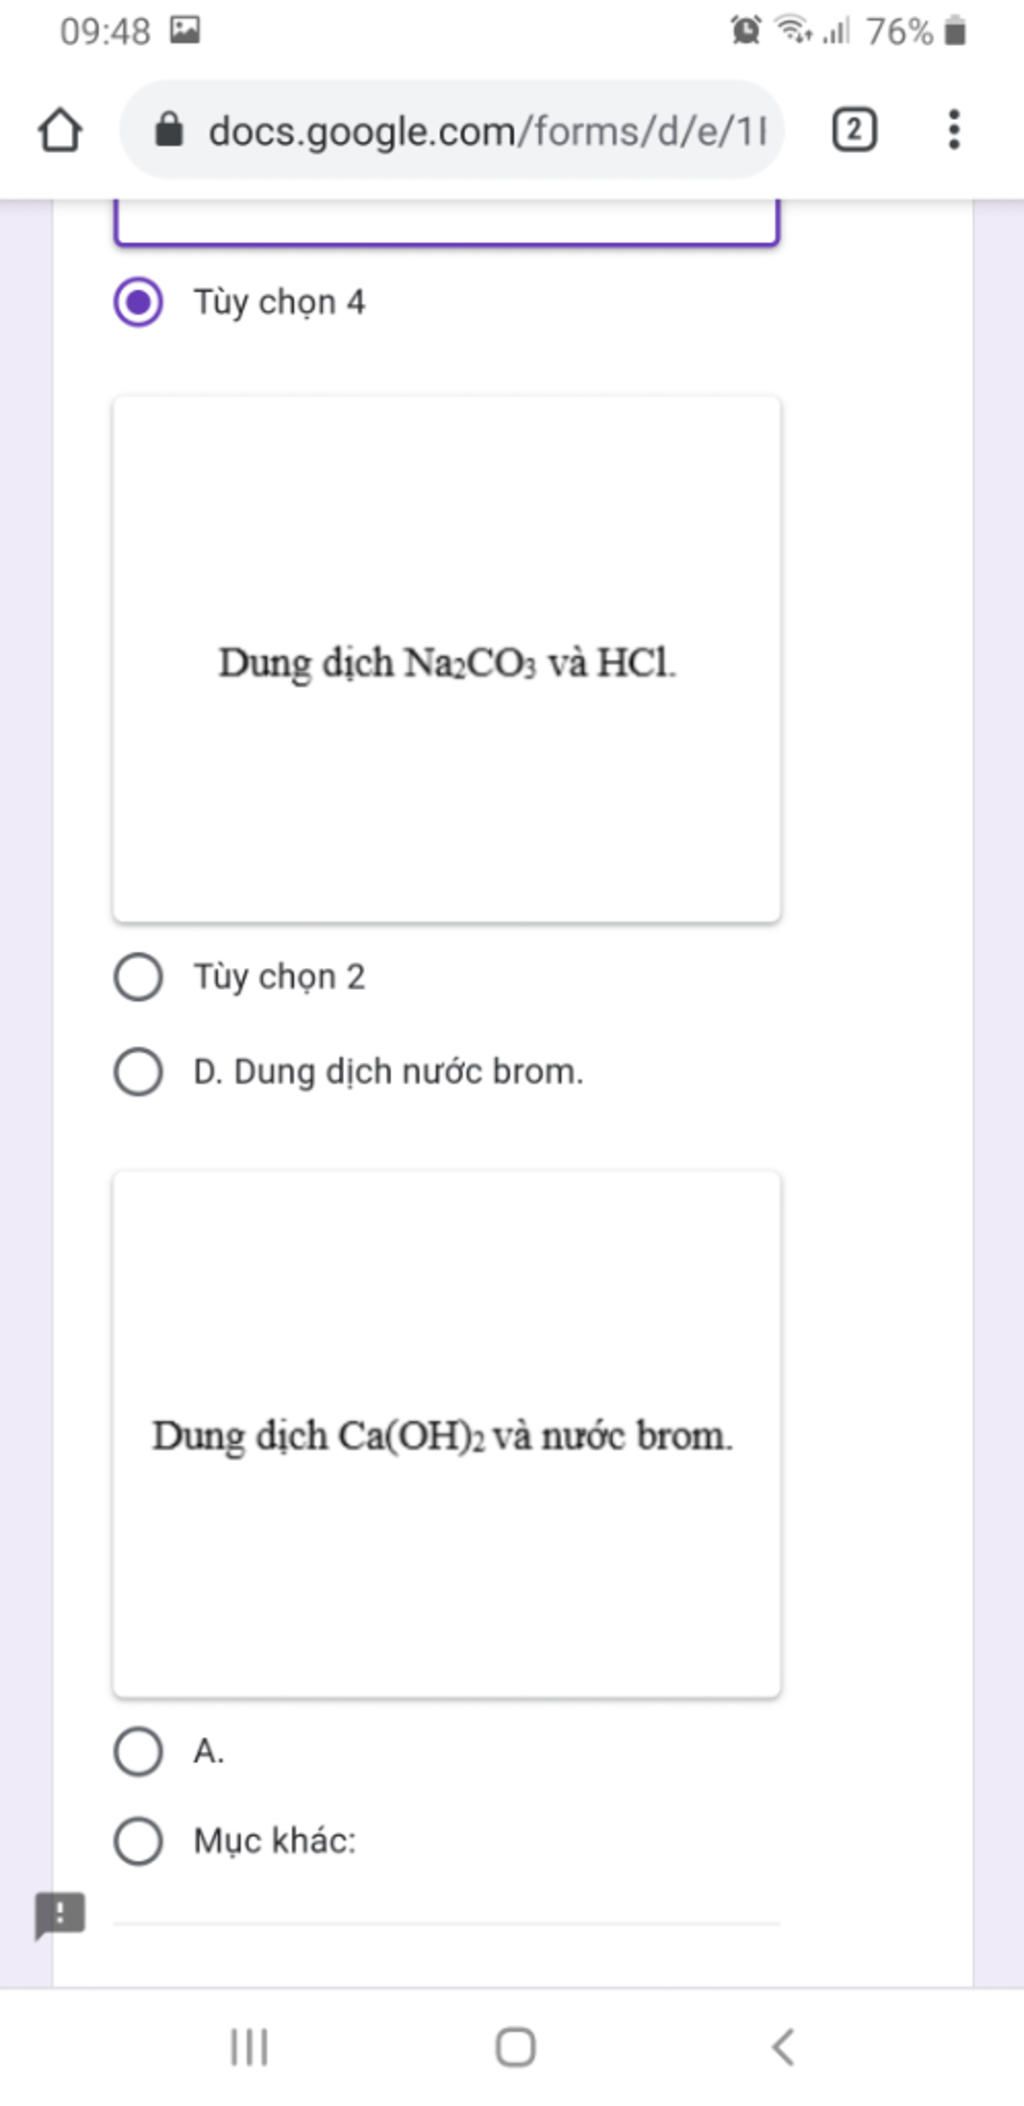Click the report problem feedback icon
The width and height of the screenshot is (1024, 2106).
point(60,1914)
